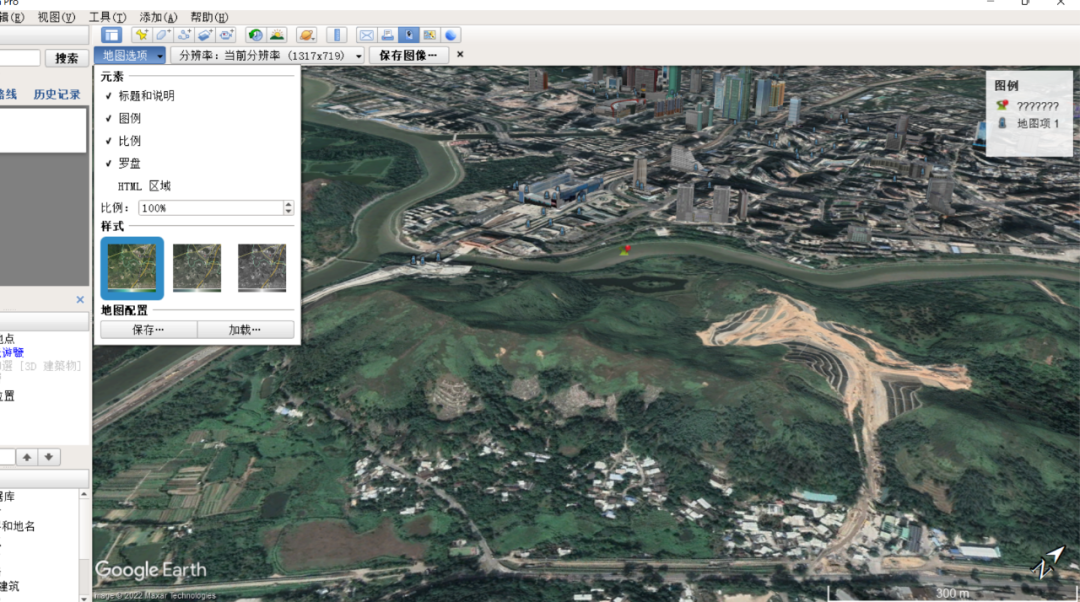Click the 300 m scale bar
This screenshot has height=602, width=1080.
953,593
